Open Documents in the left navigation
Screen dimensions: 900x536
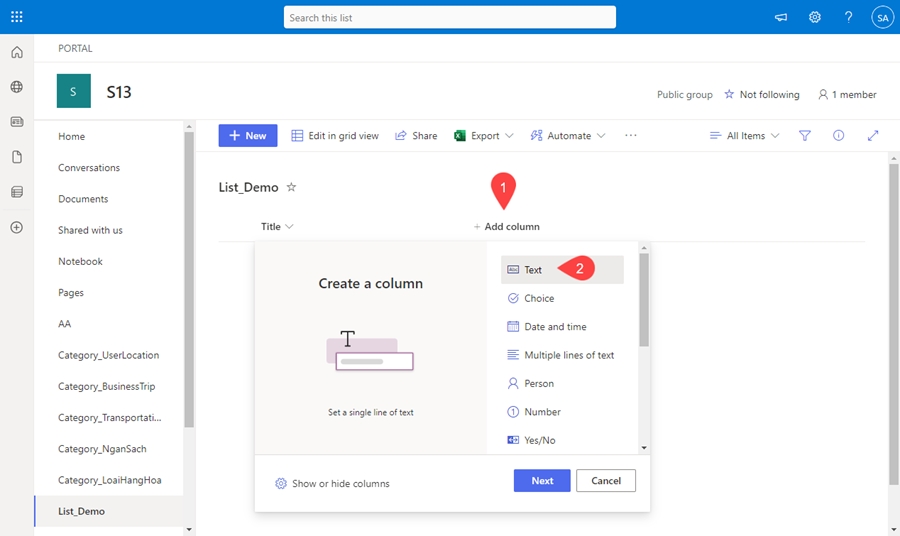click(x=83, y=199)
